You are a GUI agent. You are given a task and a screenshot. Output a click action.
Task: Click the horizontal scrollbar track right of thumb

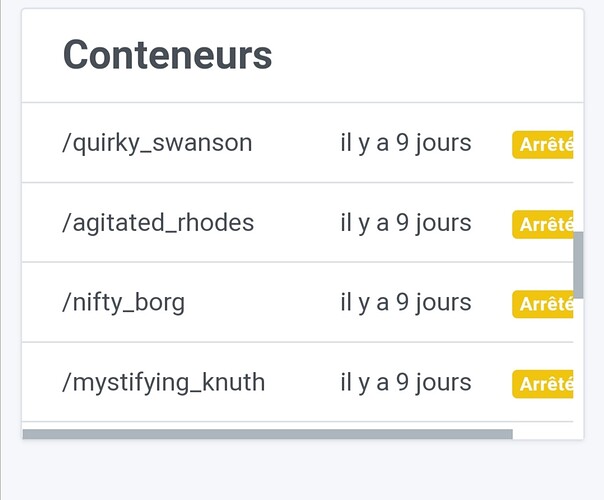tap(545, 434)
